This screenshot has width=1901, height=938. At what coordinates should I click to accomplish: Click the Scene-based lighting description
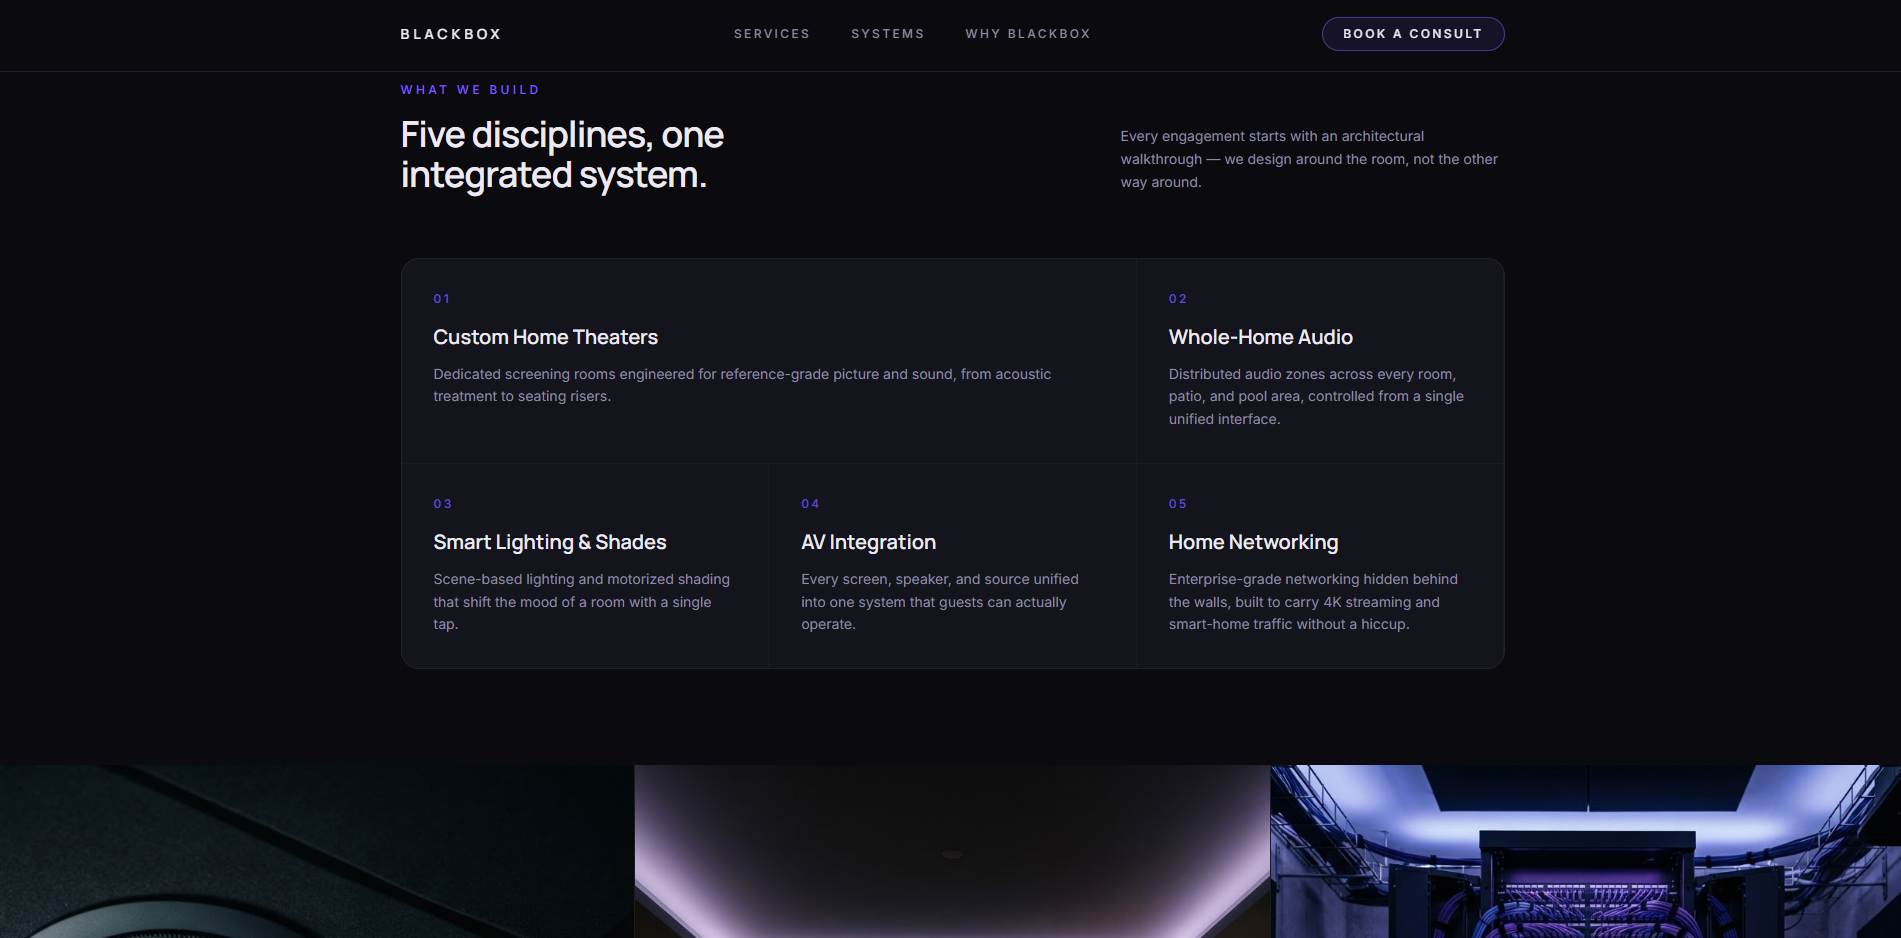click(x=582, y=602)
